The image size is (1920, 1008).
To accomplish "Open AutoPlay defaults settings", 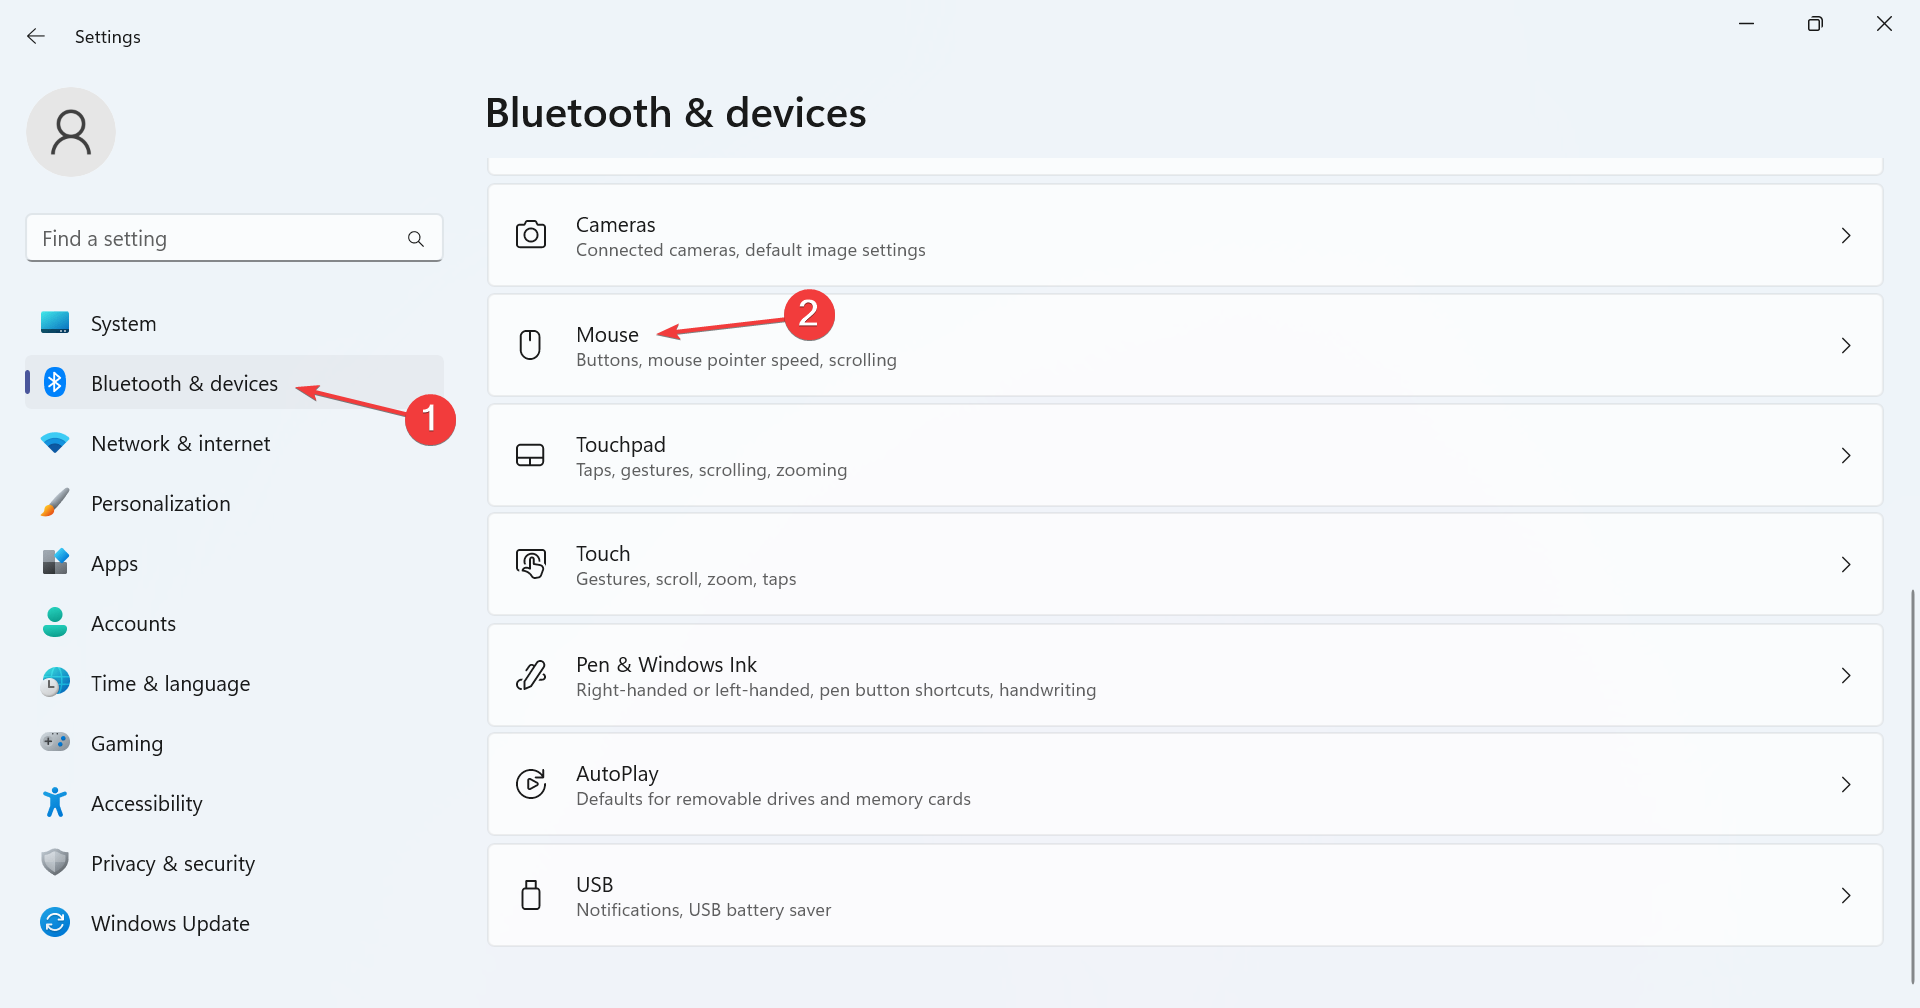I will pos(772,785).
